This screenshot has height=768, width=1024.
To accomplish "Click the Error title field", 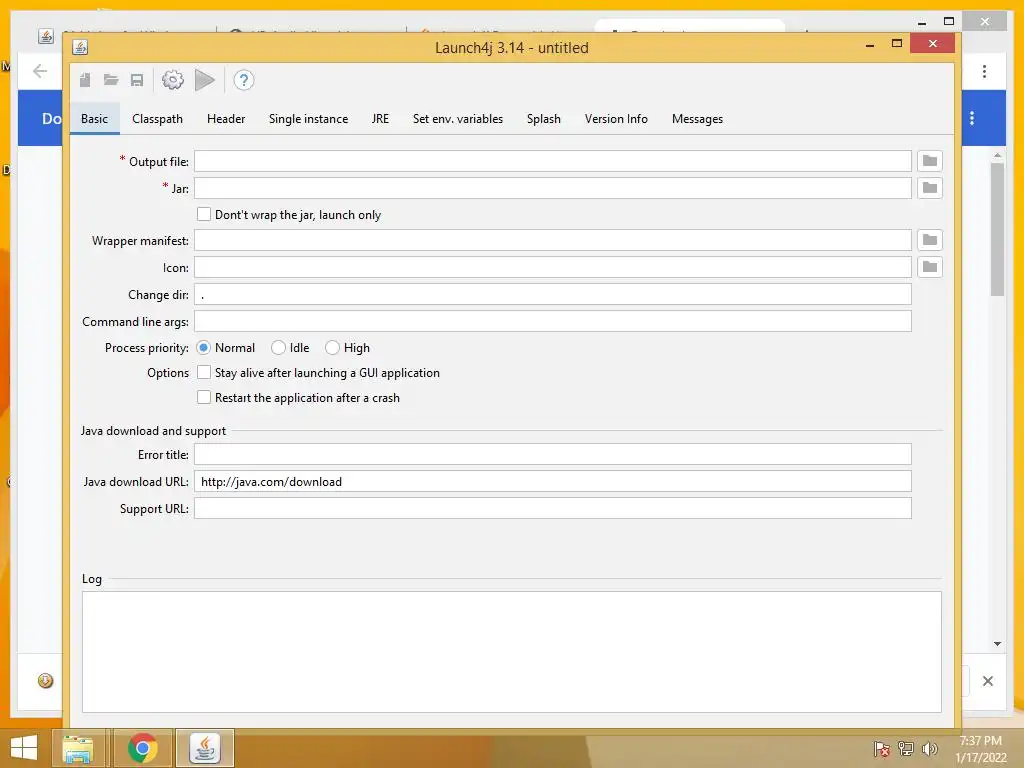I will point(552,454).
